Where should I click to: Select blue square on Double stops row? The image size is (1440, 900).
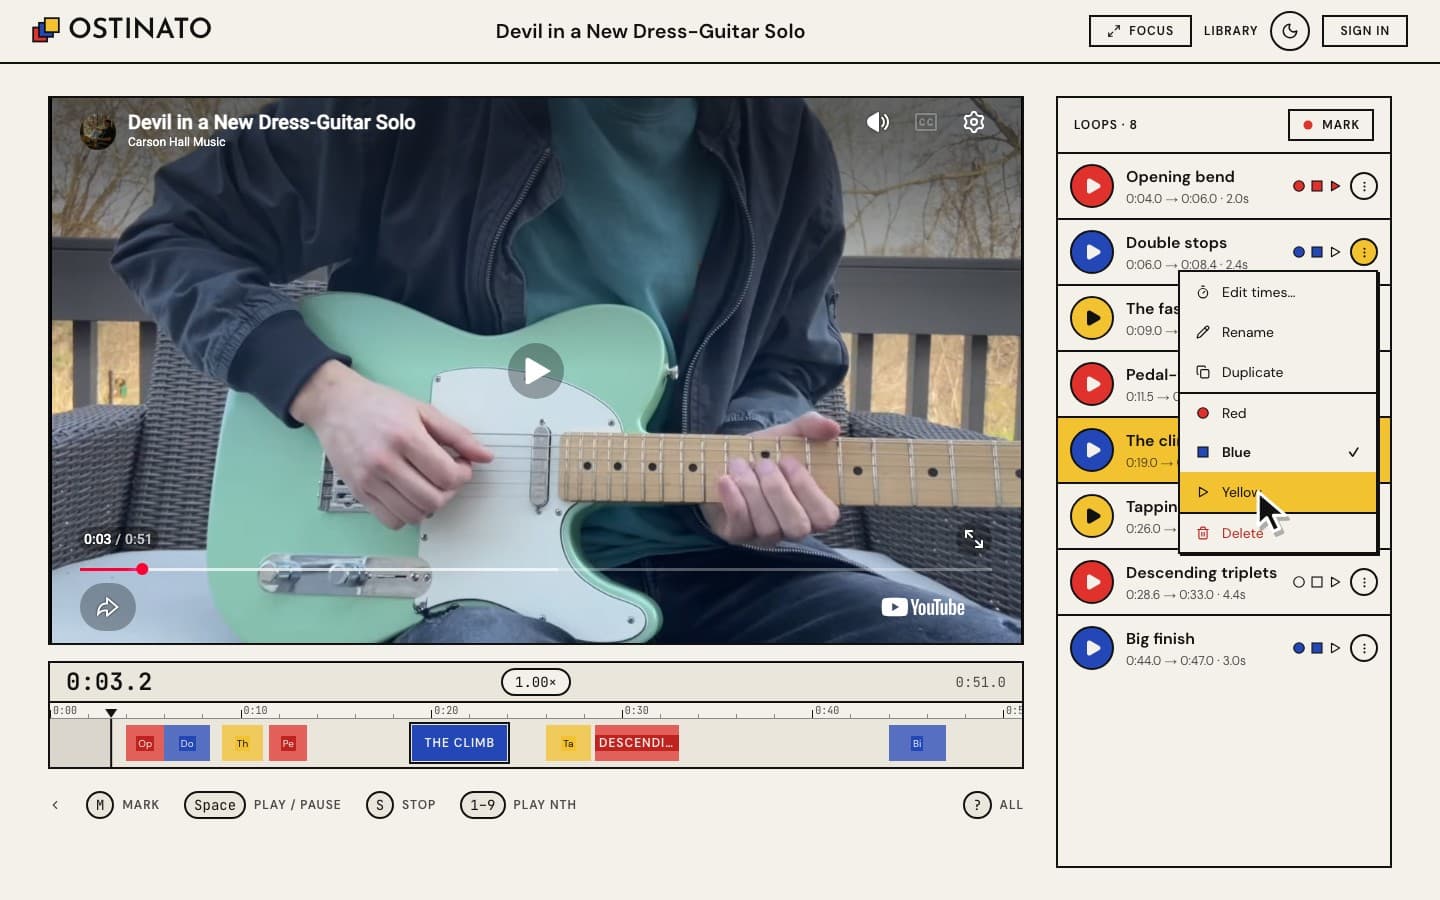(x=1317, y=252)
